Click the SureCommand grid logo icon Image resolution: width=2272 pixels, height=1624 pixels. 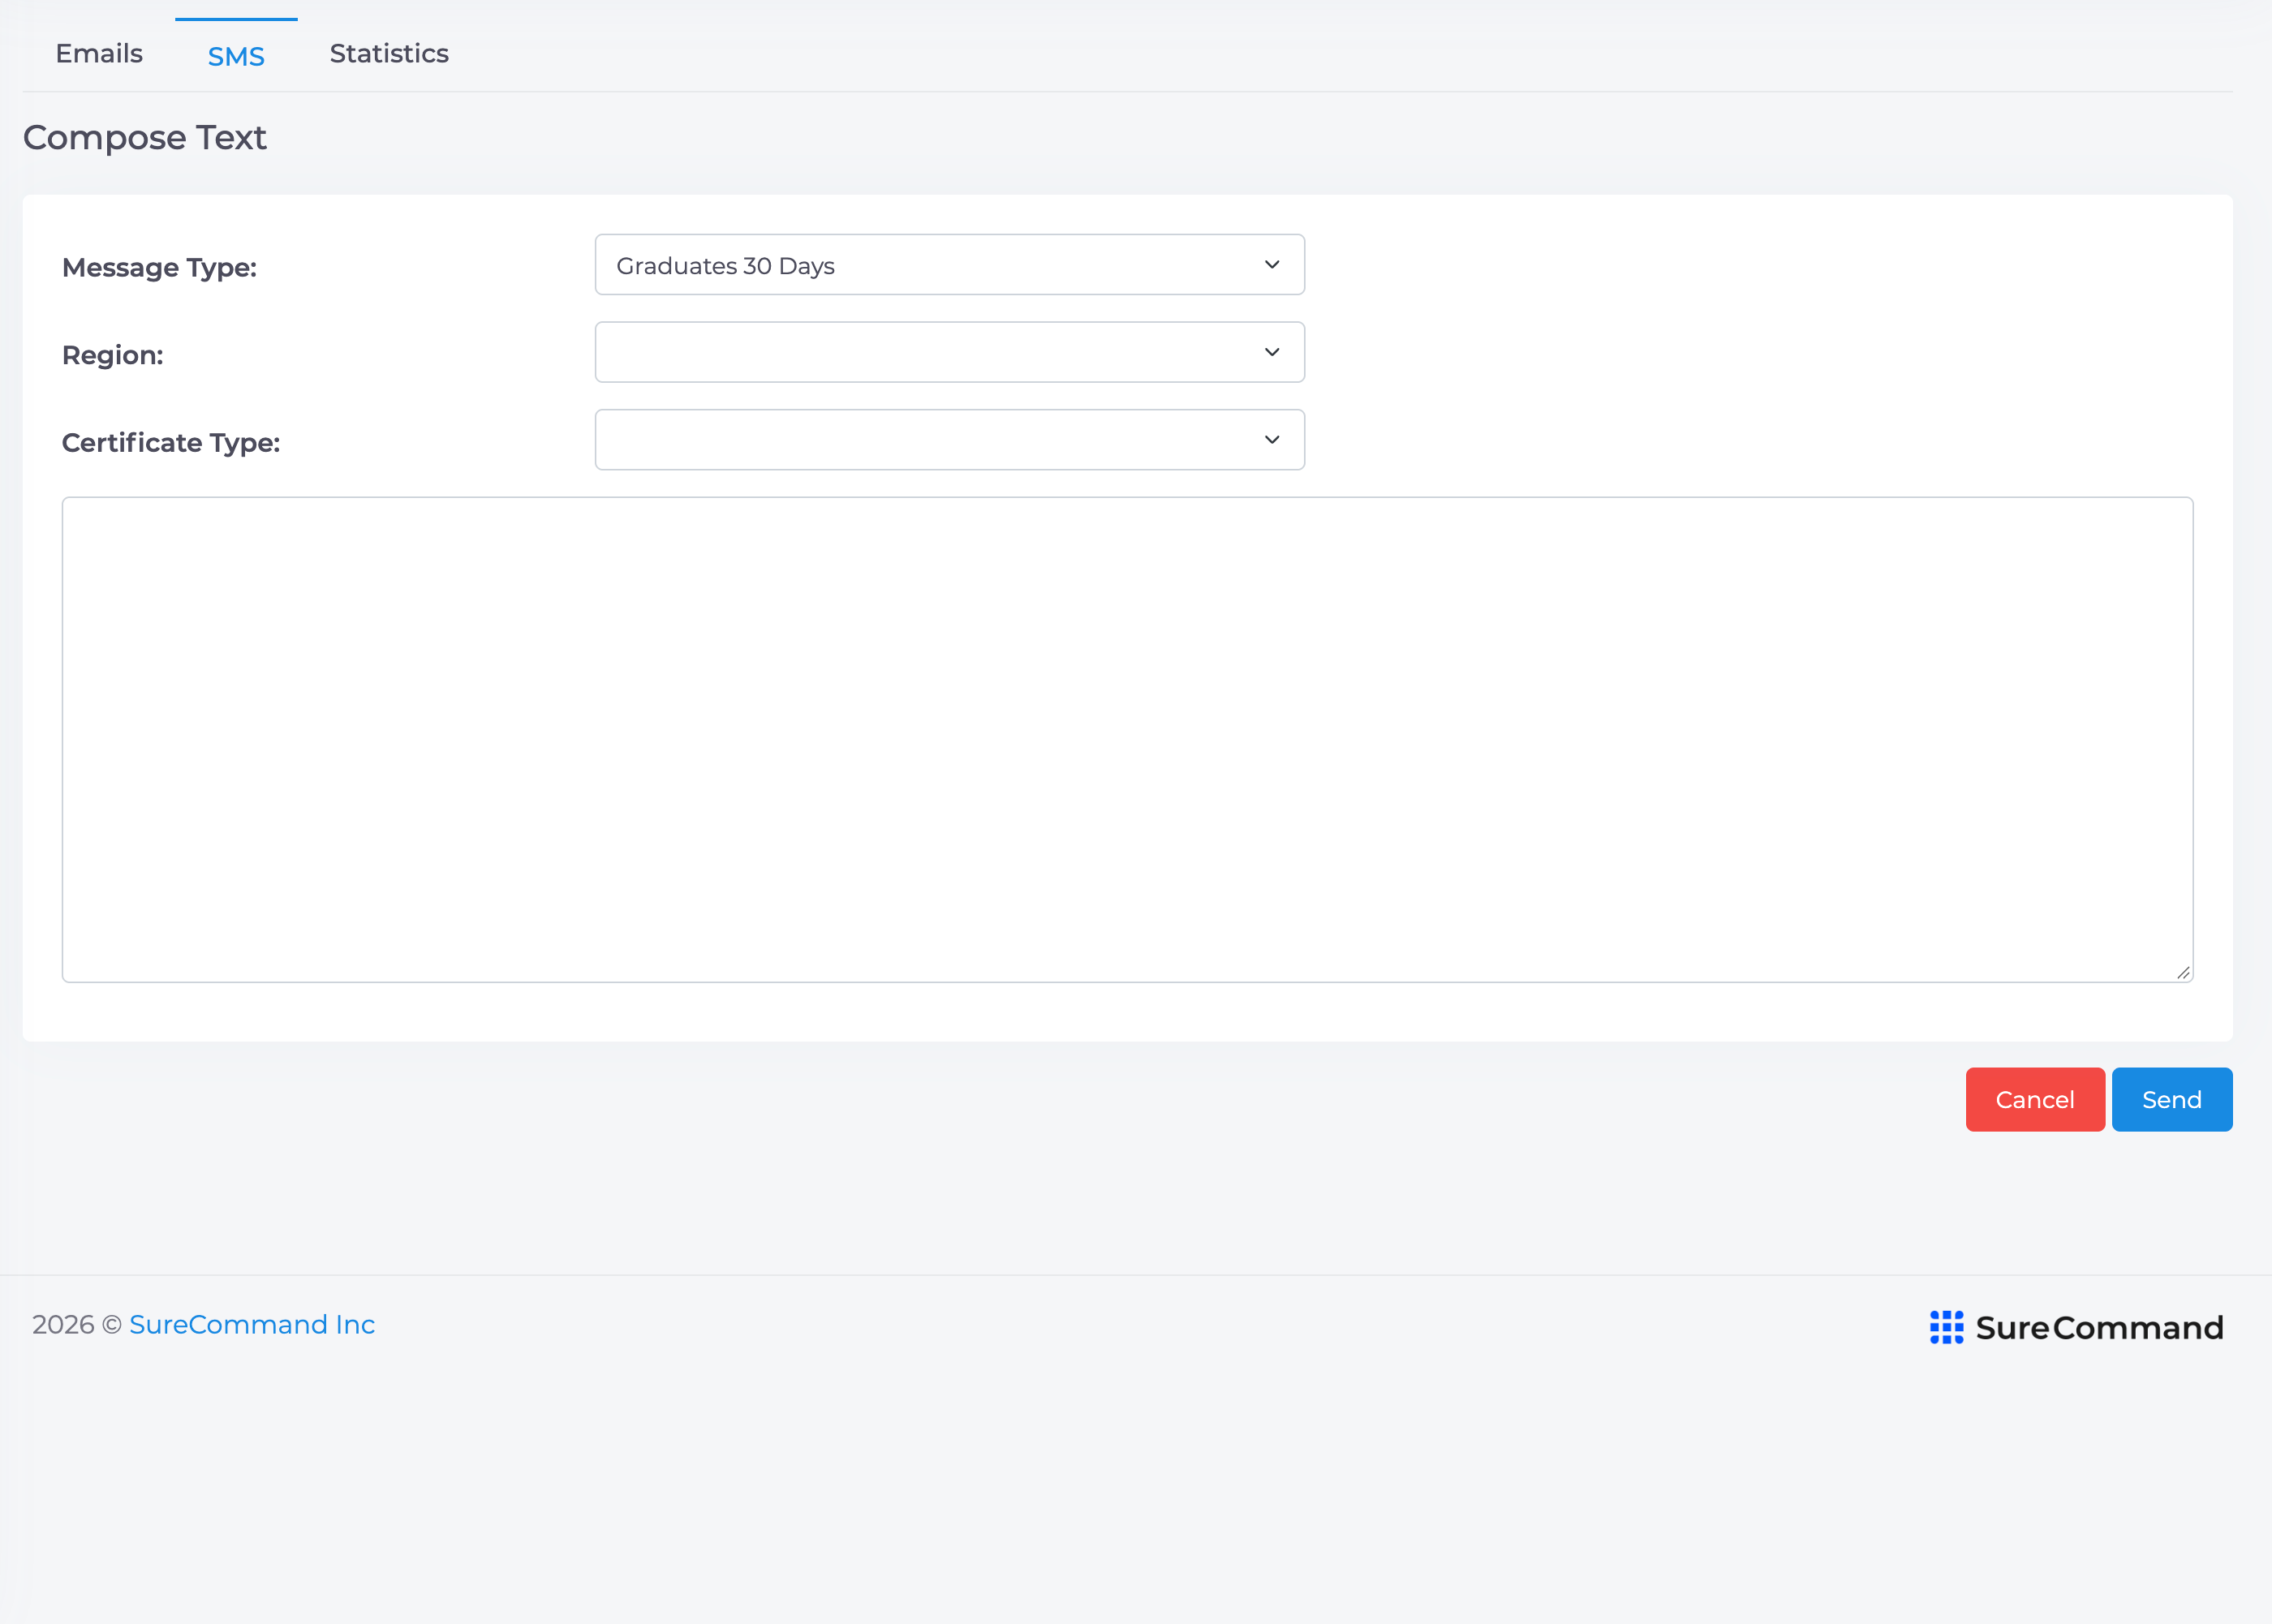[x=1946, y=1327]
